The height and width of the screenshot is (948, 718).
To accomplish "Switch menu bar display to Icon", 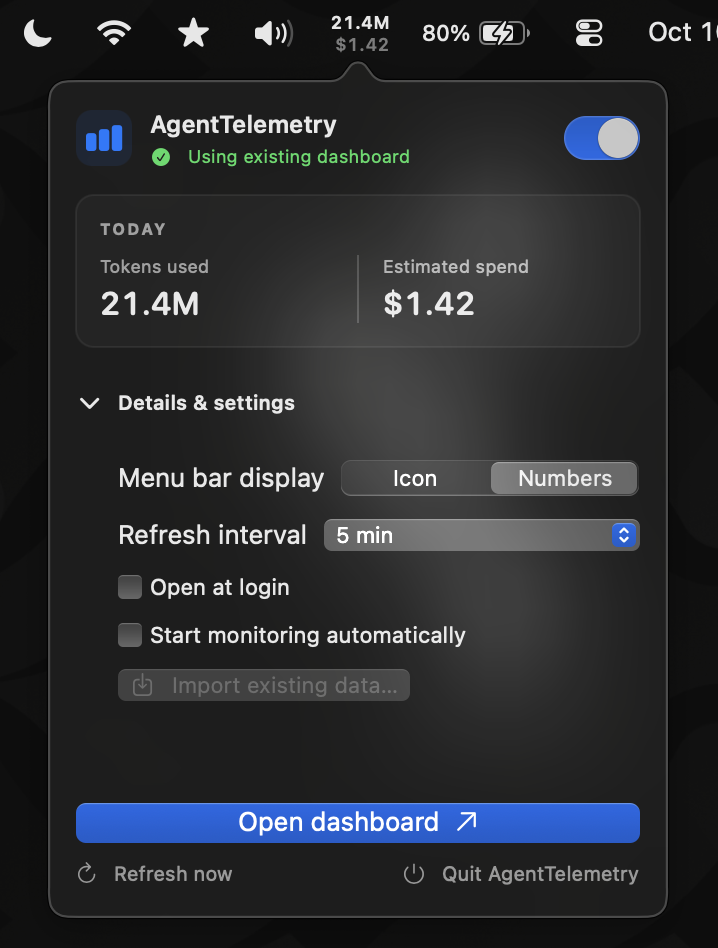I will pos(415,478).
